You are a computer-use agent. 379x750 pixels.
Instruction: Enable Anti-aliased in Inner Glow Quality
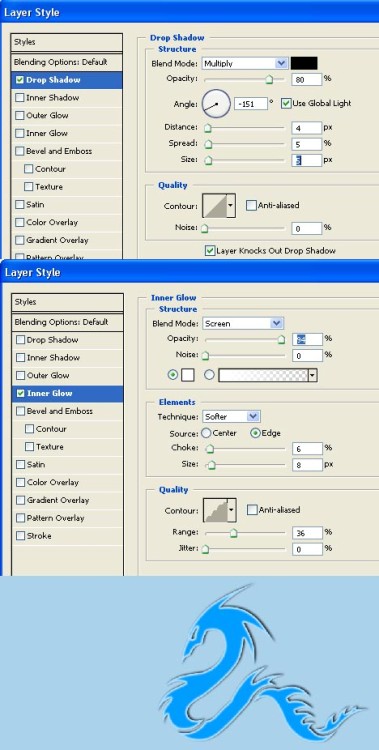click(252, 510)
